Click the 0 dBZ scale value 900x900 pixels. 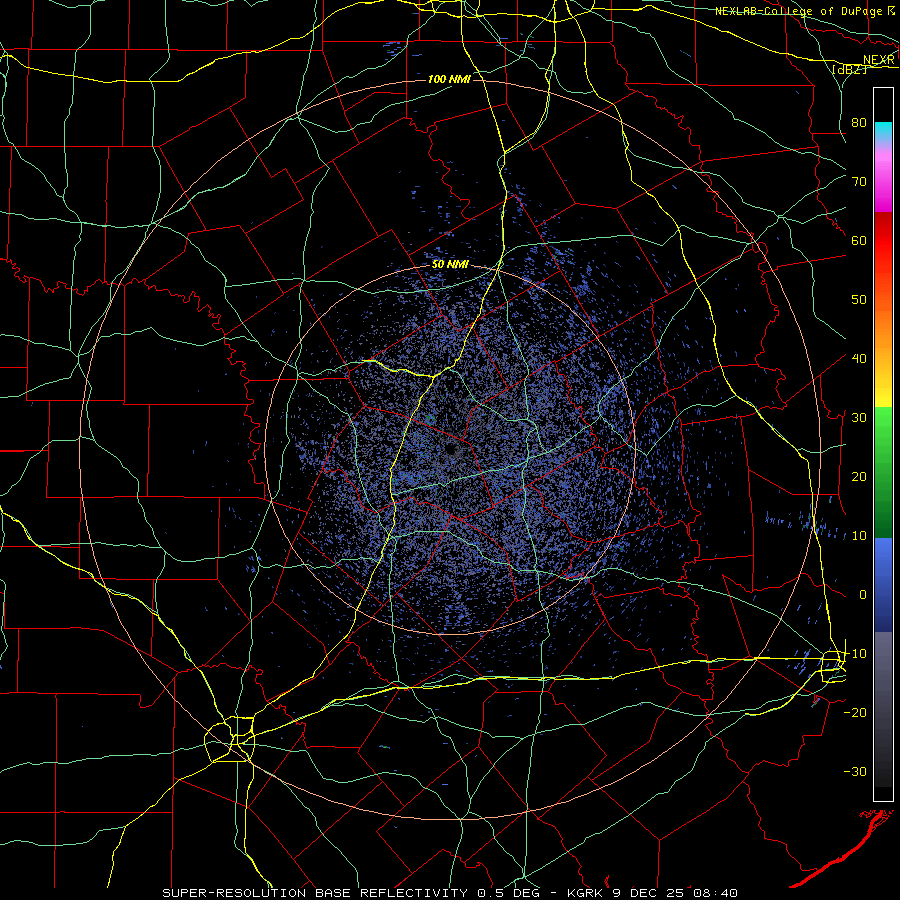tap(863, 595)
